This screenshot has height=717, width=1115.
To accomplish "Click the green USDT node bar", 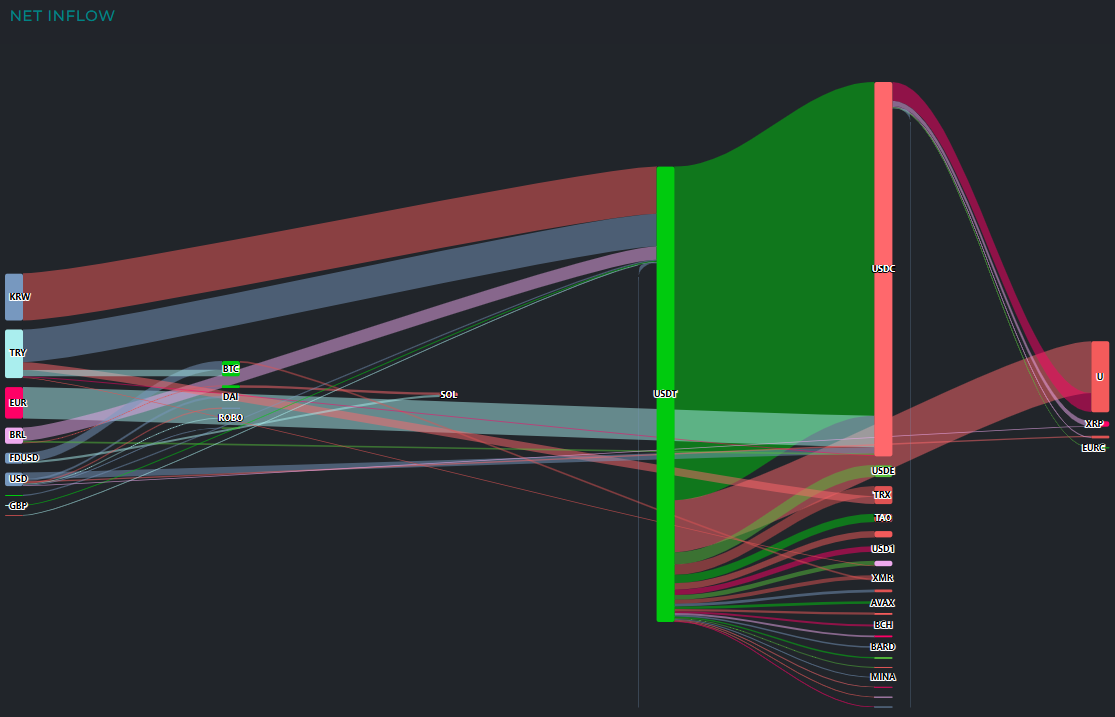I will [665, 394].
